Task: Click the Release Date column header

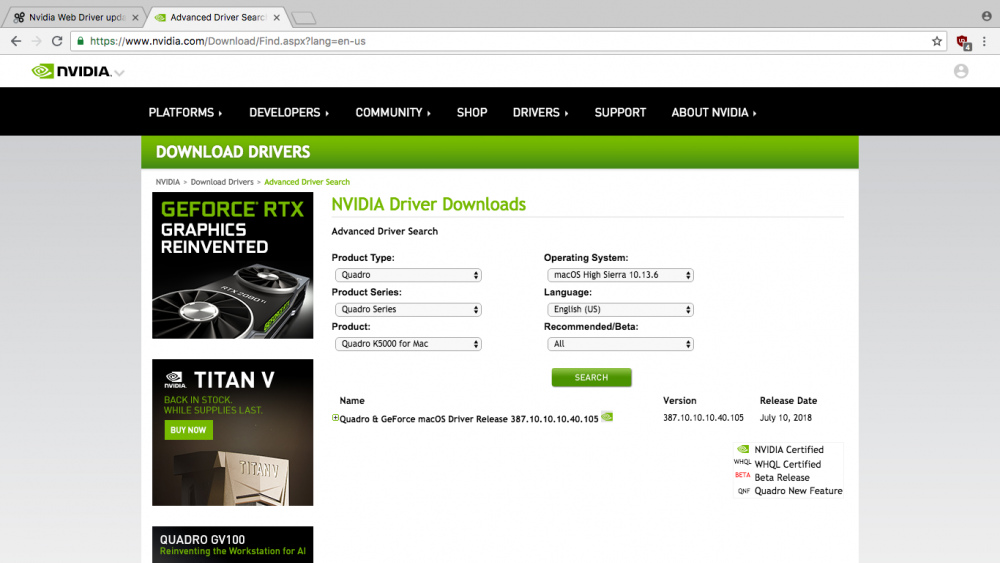Action: 788,400
